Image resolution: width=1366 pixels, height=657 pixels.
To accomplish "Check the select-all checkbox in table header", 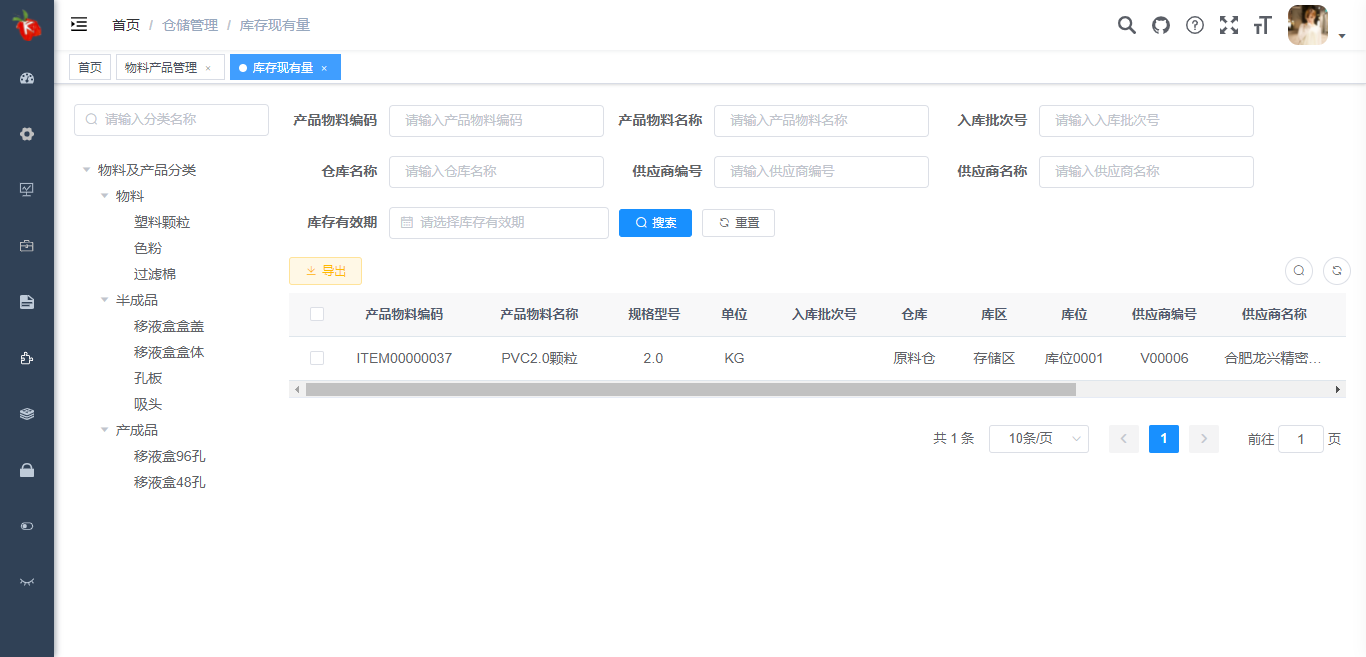I will [317, 314].
